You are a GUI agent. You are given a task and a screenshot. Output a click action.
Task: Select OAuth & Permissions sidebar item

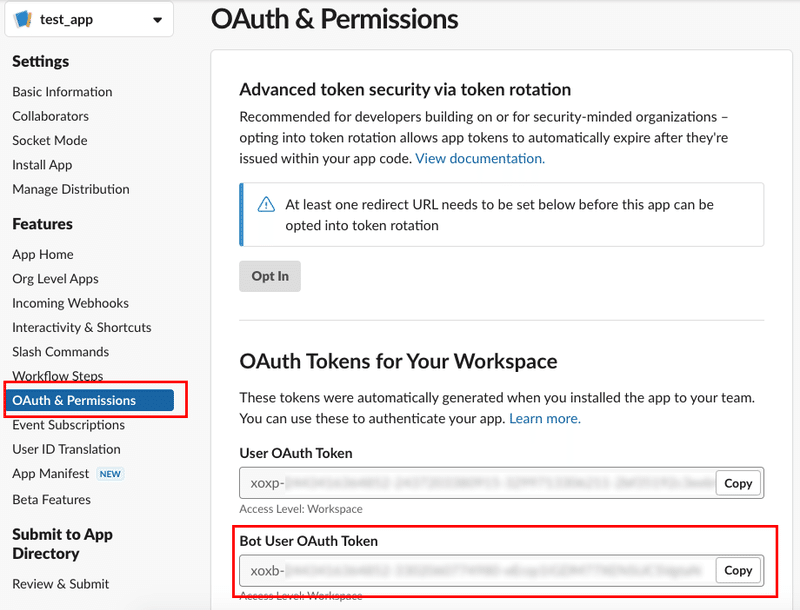74,401
